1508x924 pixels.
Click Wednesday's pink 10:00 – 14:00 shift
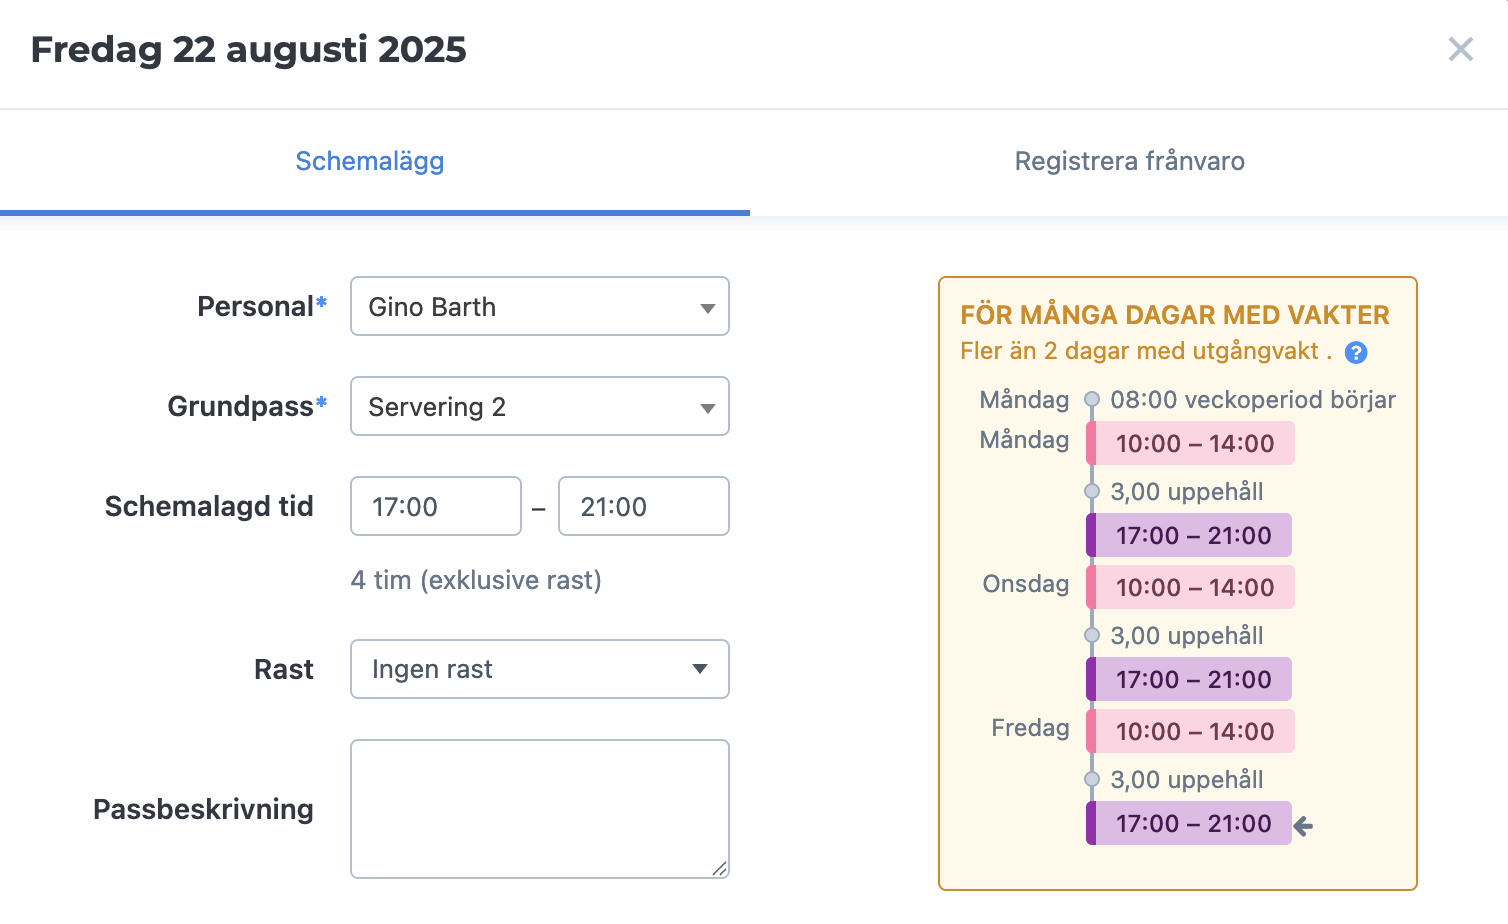pyautogui.click(x=1193, y=588)
